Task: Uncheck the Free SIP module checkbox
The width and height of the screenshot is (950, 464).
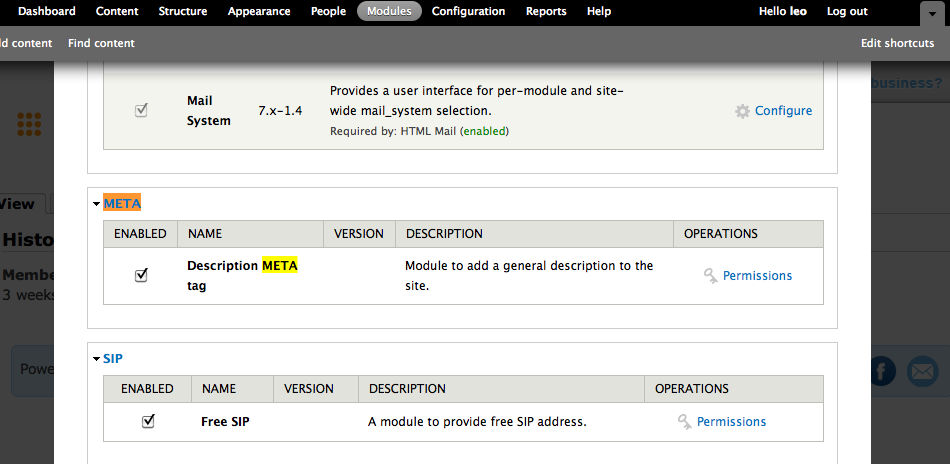Action: point(148,421)
